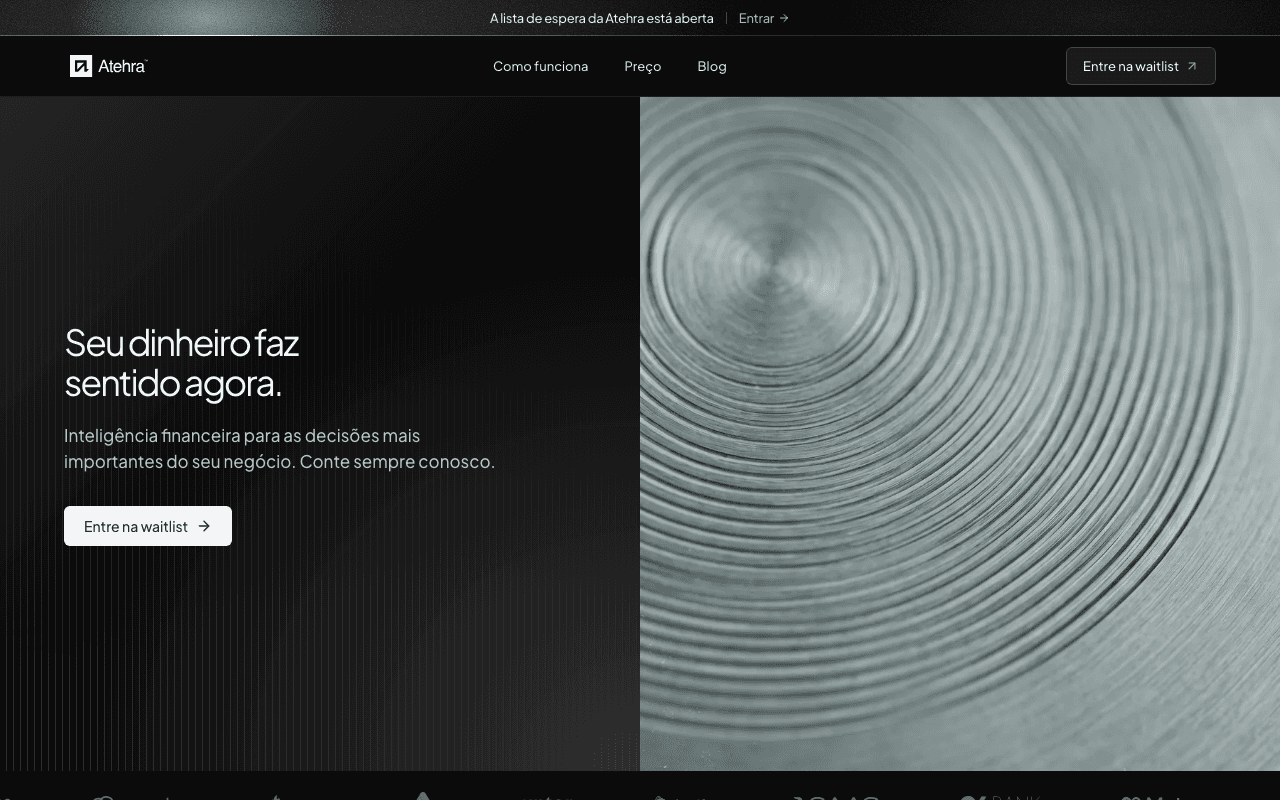Go to the "Como funciona" page
This screenshot has width=1280, height=800.
coord(540,66)
